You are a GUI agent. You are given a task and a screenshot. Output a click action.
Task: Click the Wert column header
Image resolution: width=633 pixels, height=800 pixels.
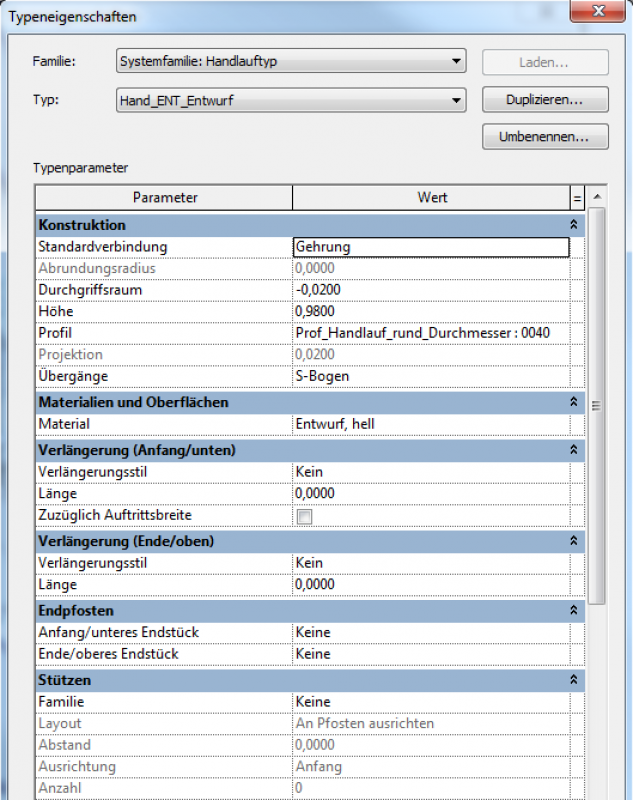[x=431, y=198]
